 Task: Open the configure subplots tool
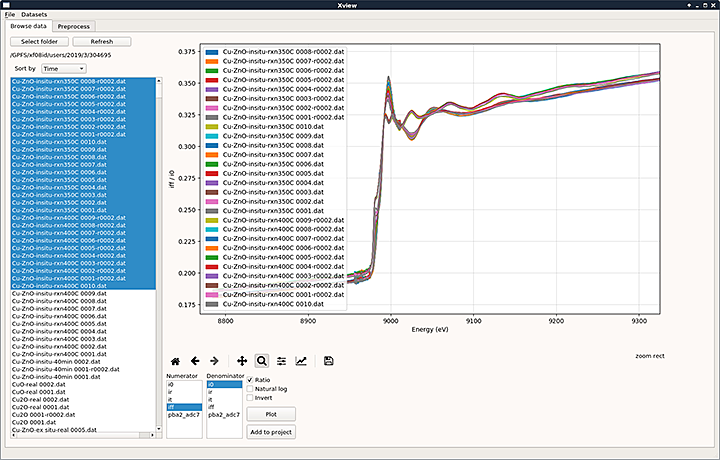click(x=281, y=360)
